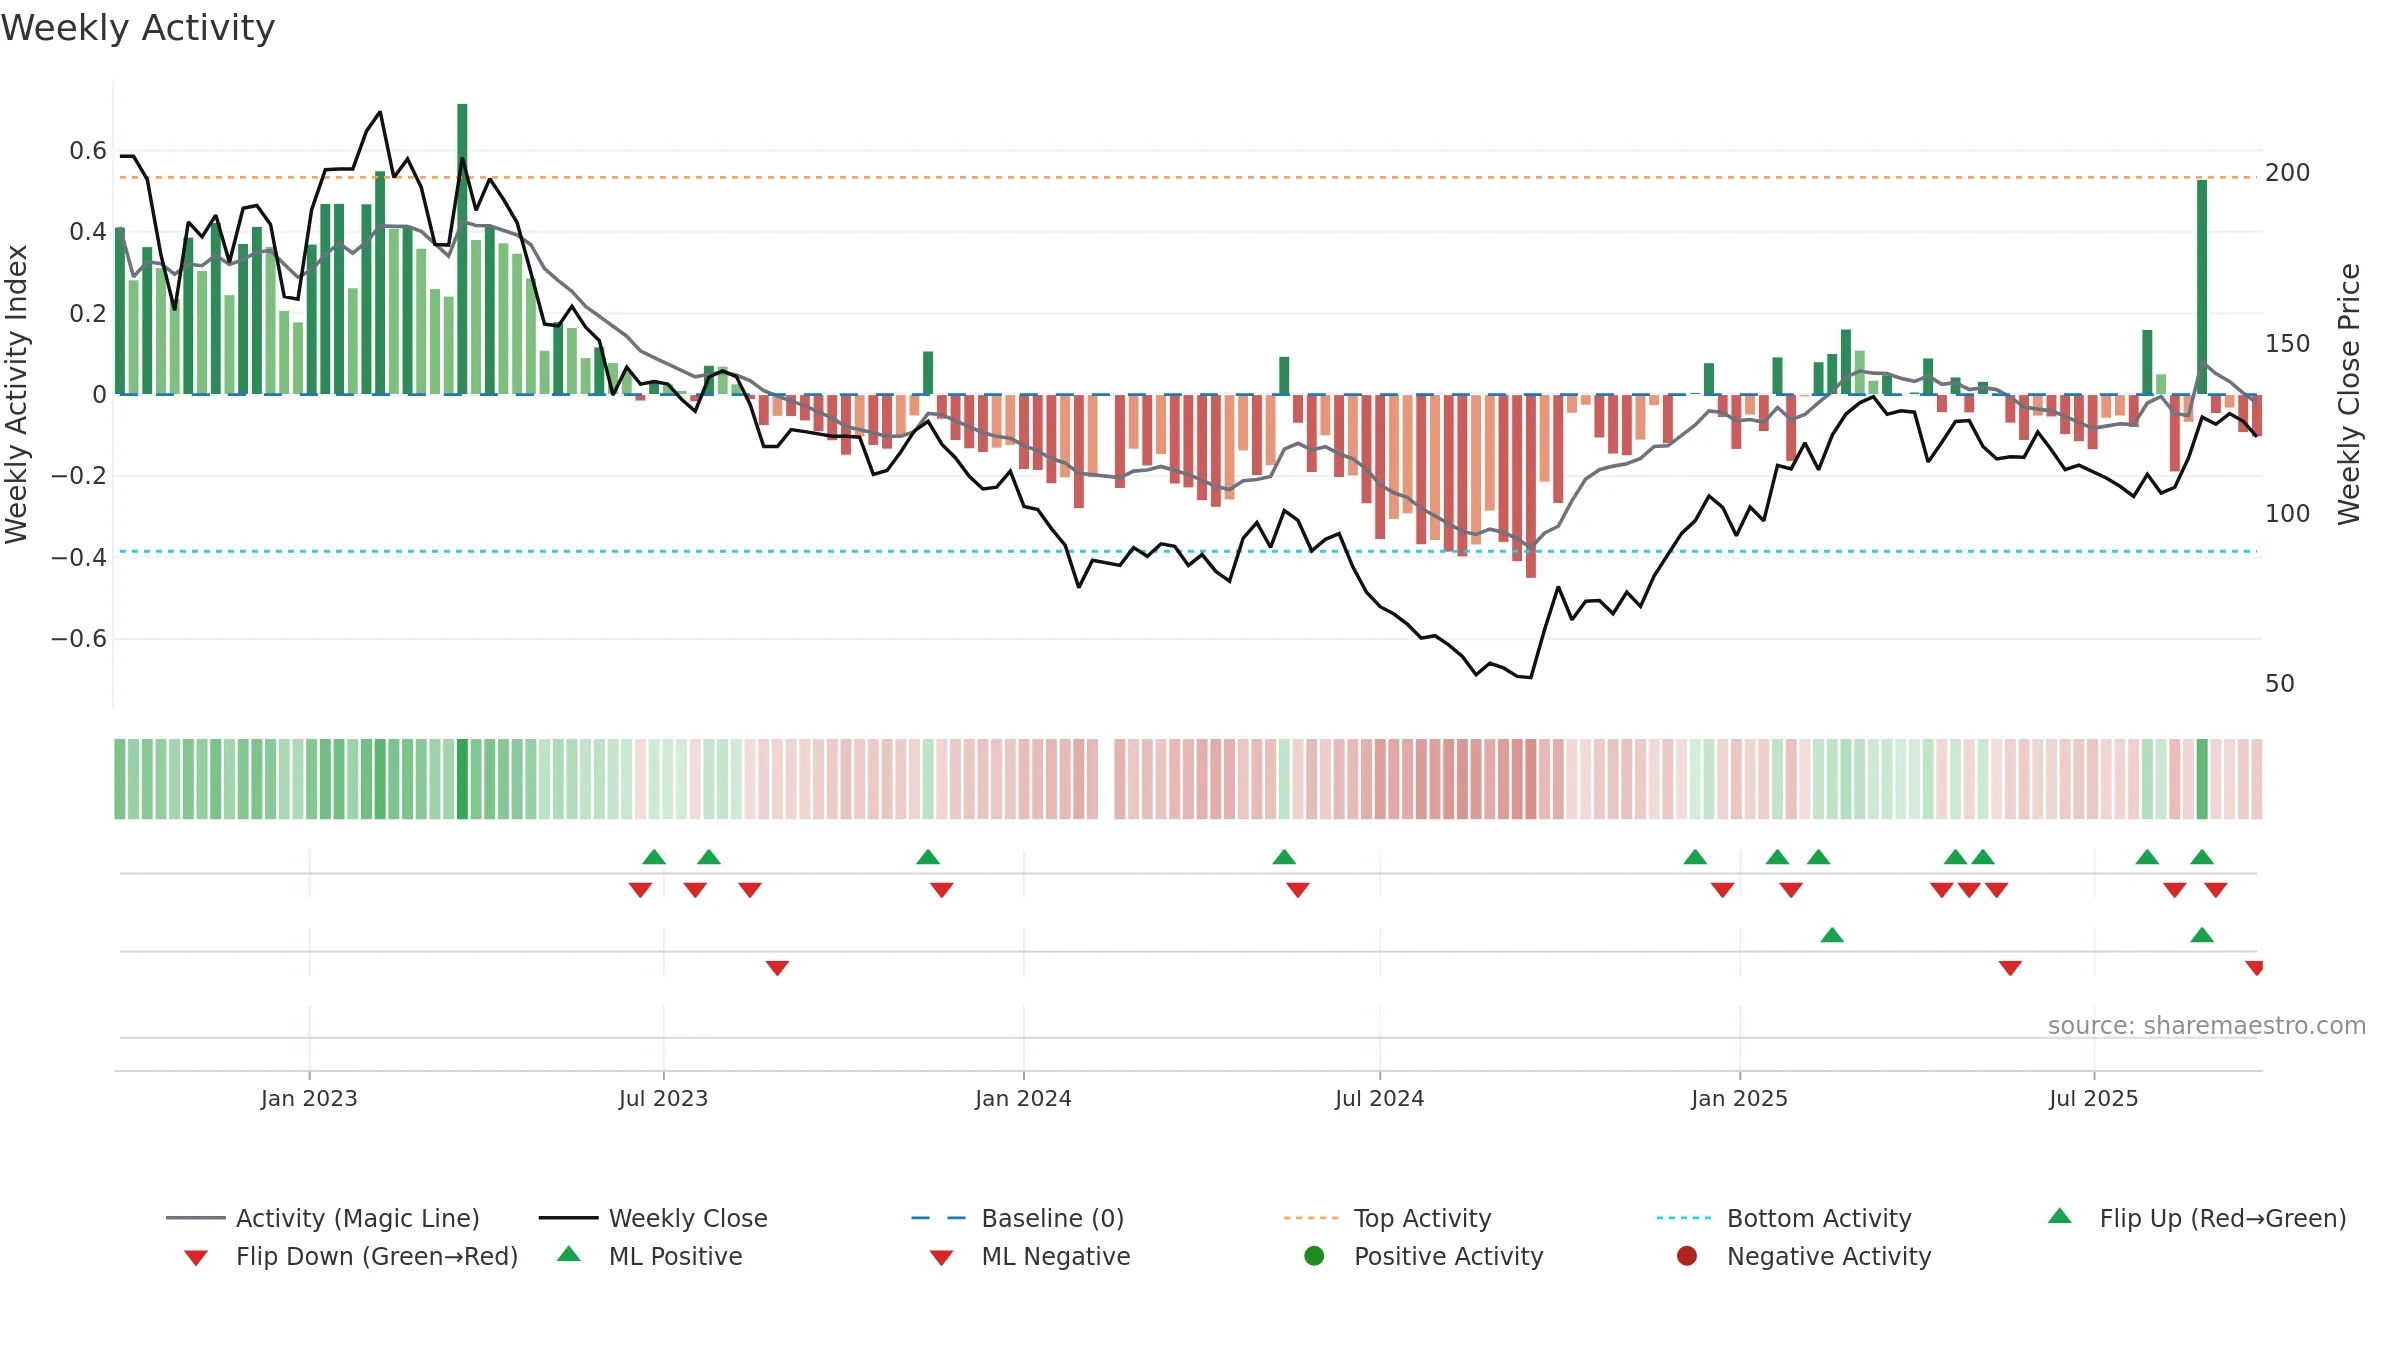2400x1350 pixels.
Task: Click the Jan 2024 x-axis label
Action: pos(1023,1098)
